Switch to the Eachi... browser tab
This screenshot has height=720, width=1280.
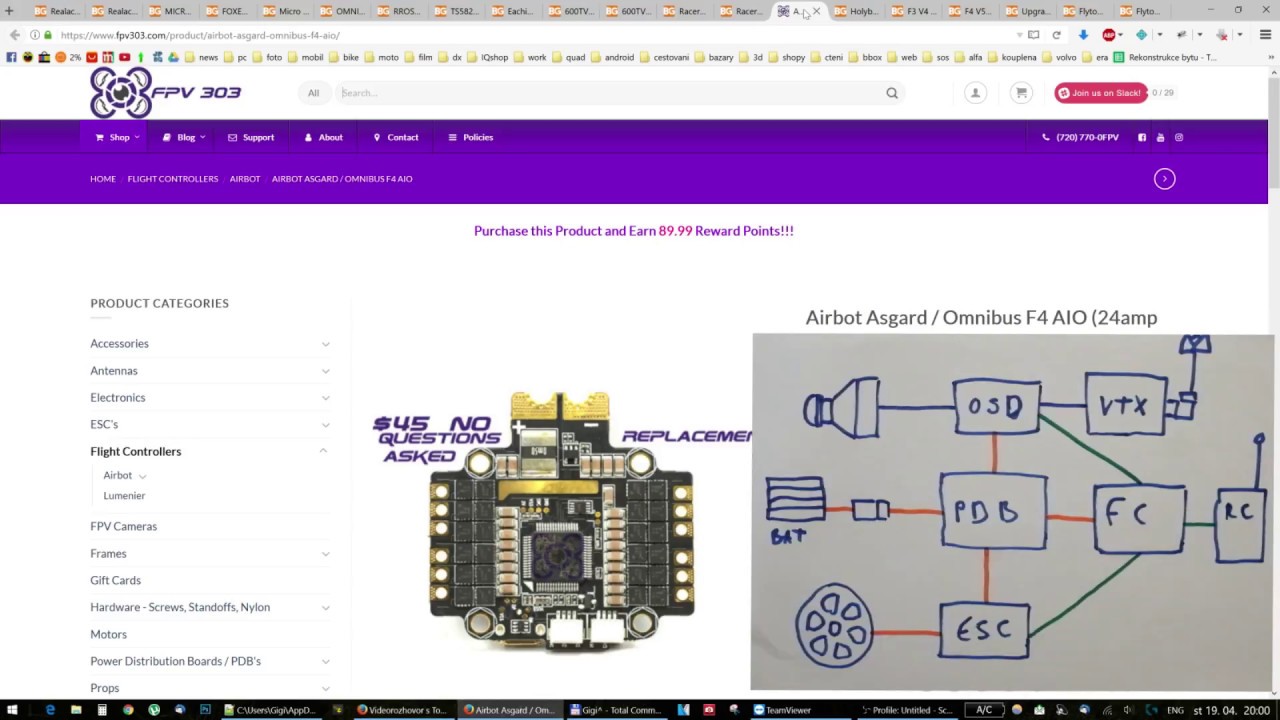pyautogui.click(x=513, y=11)
